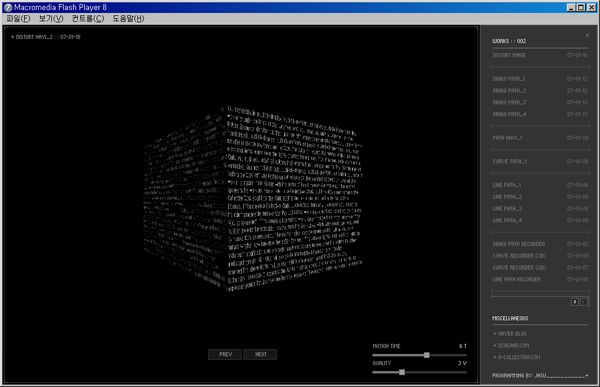Select the Distort Image work entry
The height and width of the screenshot is (387, 600).
540,55
